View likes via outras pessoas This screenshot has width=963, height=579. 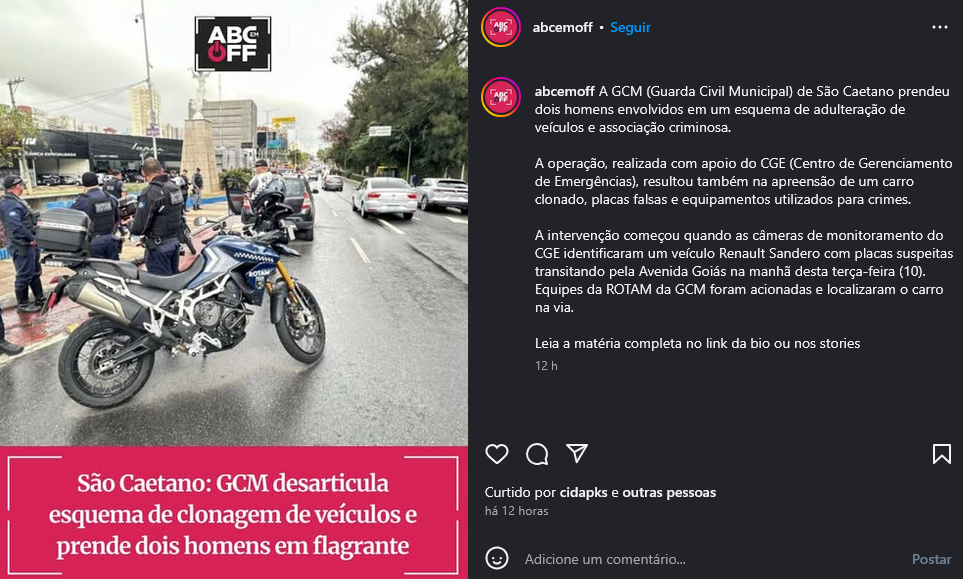pyautogui.click(x=669, y=492)
